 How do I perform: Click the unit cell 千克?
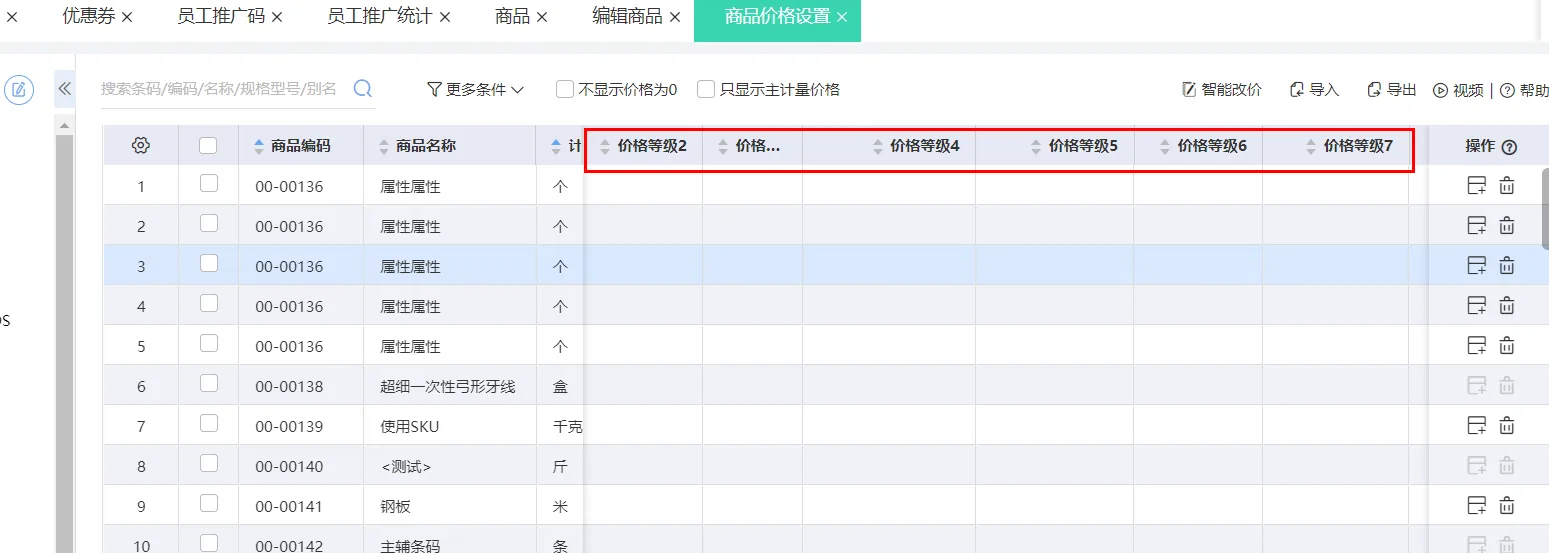click(x=567, y=426)
